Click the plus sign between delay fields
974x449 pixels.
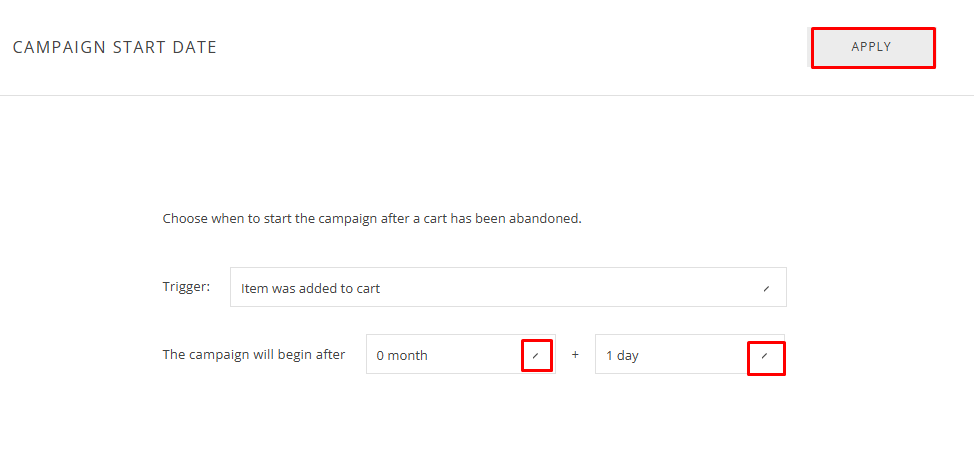point(575,354)
